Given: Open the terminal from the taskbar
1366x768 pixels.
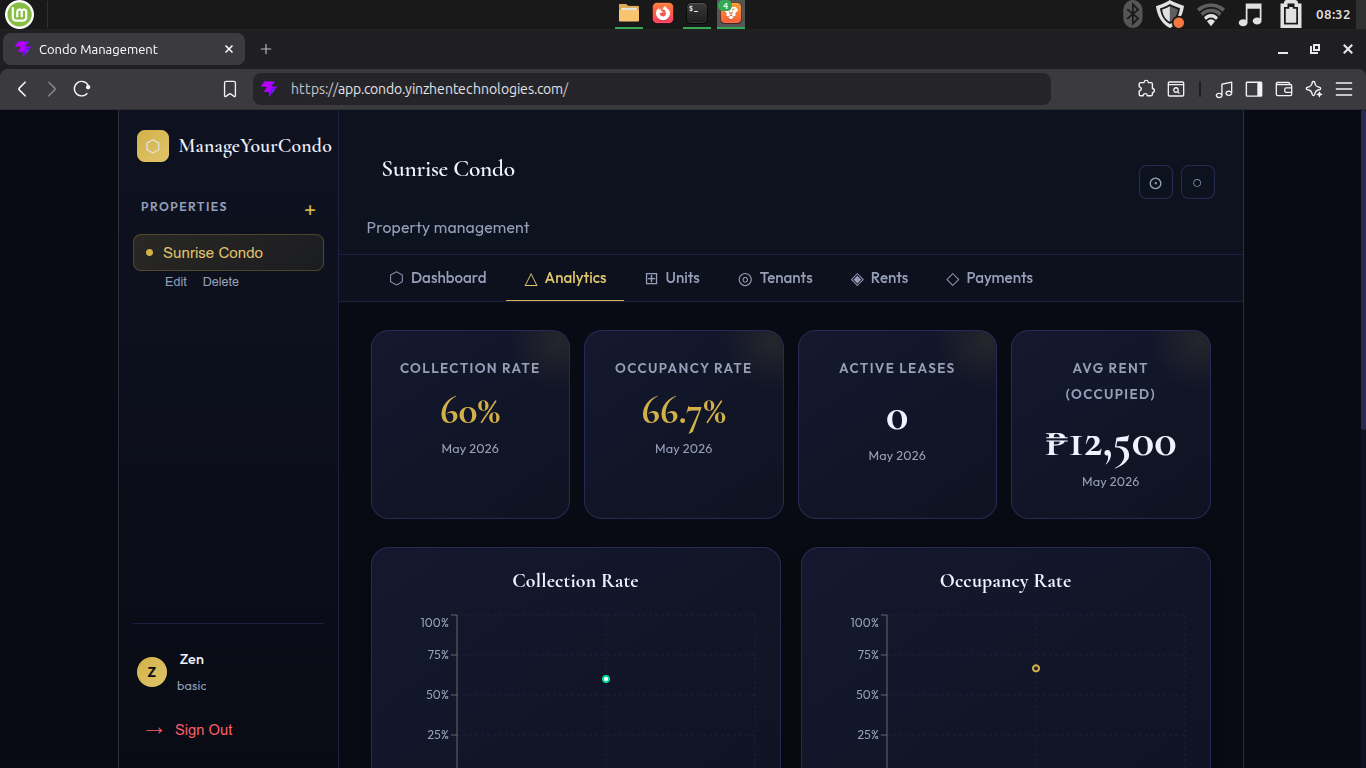Looking at the screenshot, I should click(x=697, y=13).
